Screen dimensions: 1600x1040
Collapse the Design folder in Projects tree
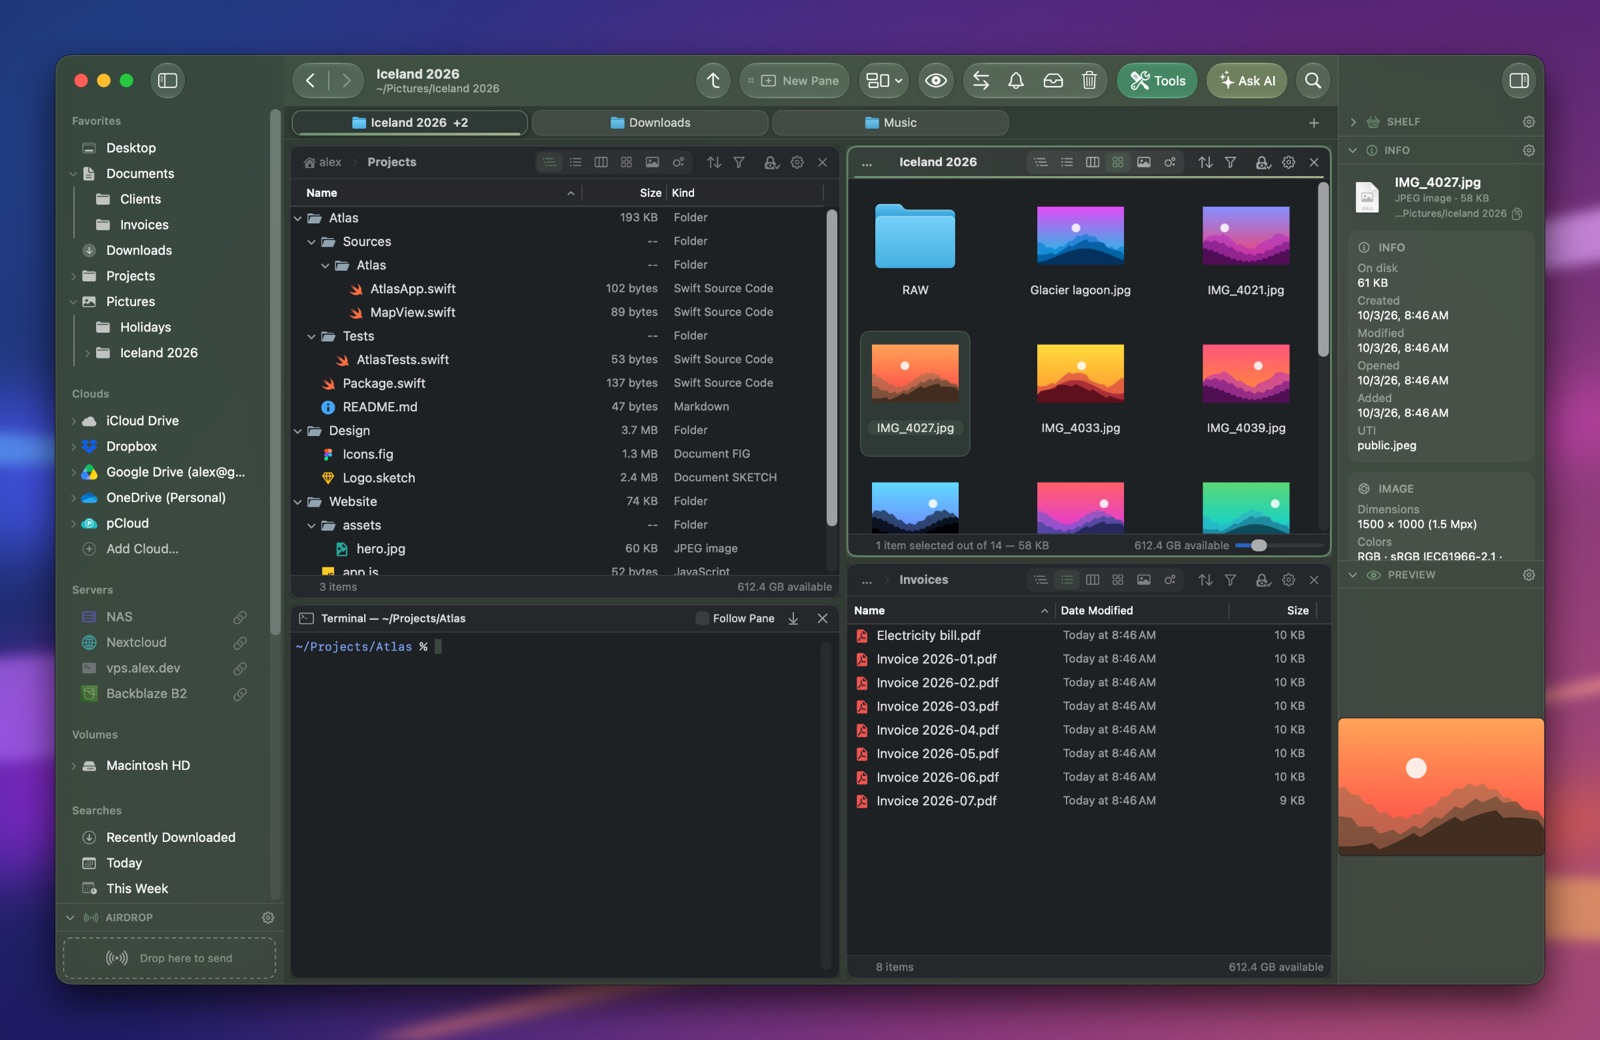[298, 431]
